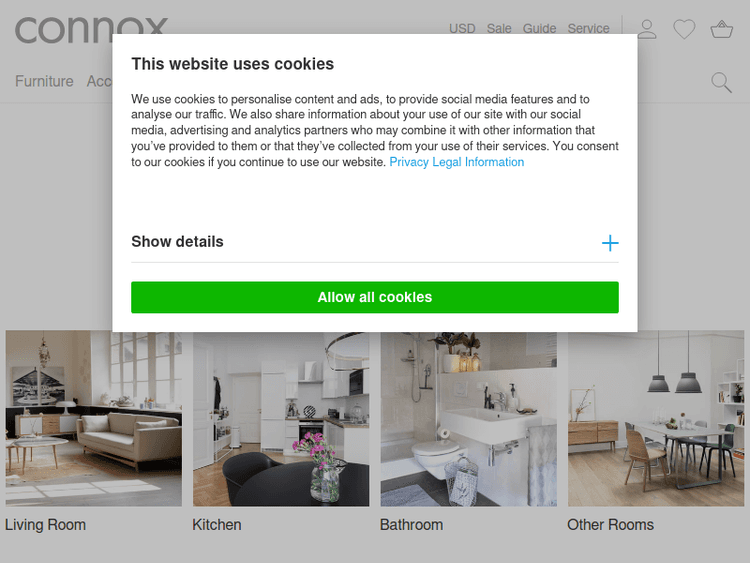
Task: Select the Bathroom photo
Action: coord(468,418)
